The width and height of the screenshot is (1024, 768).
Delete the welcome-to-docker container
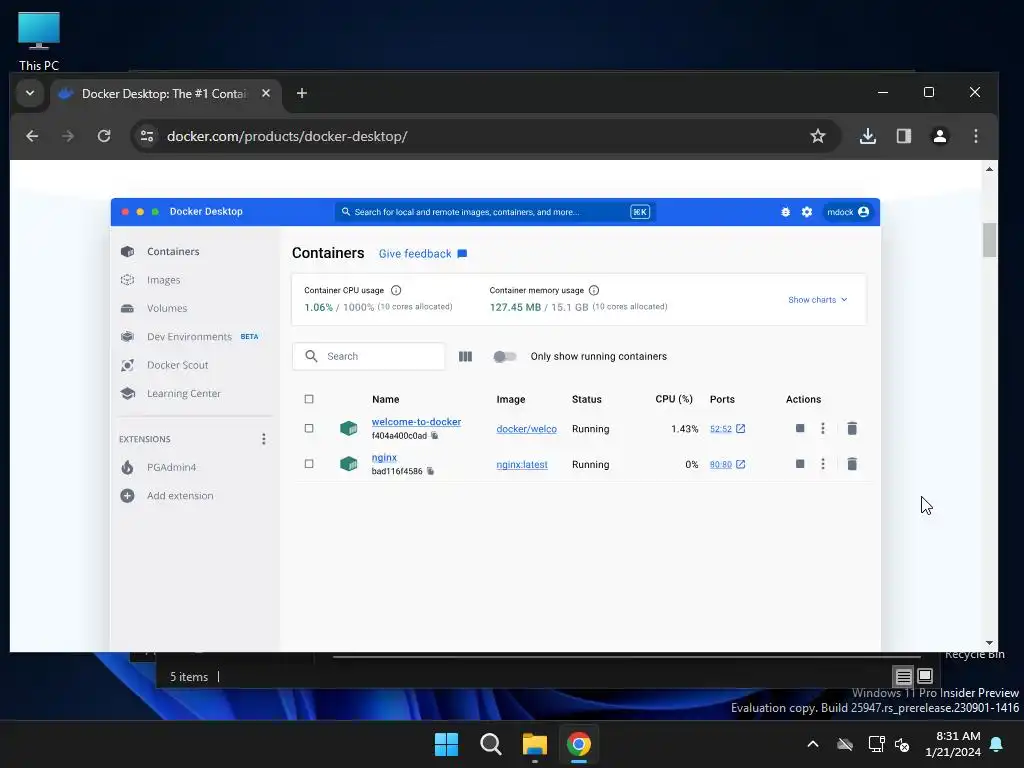[852, 428]
